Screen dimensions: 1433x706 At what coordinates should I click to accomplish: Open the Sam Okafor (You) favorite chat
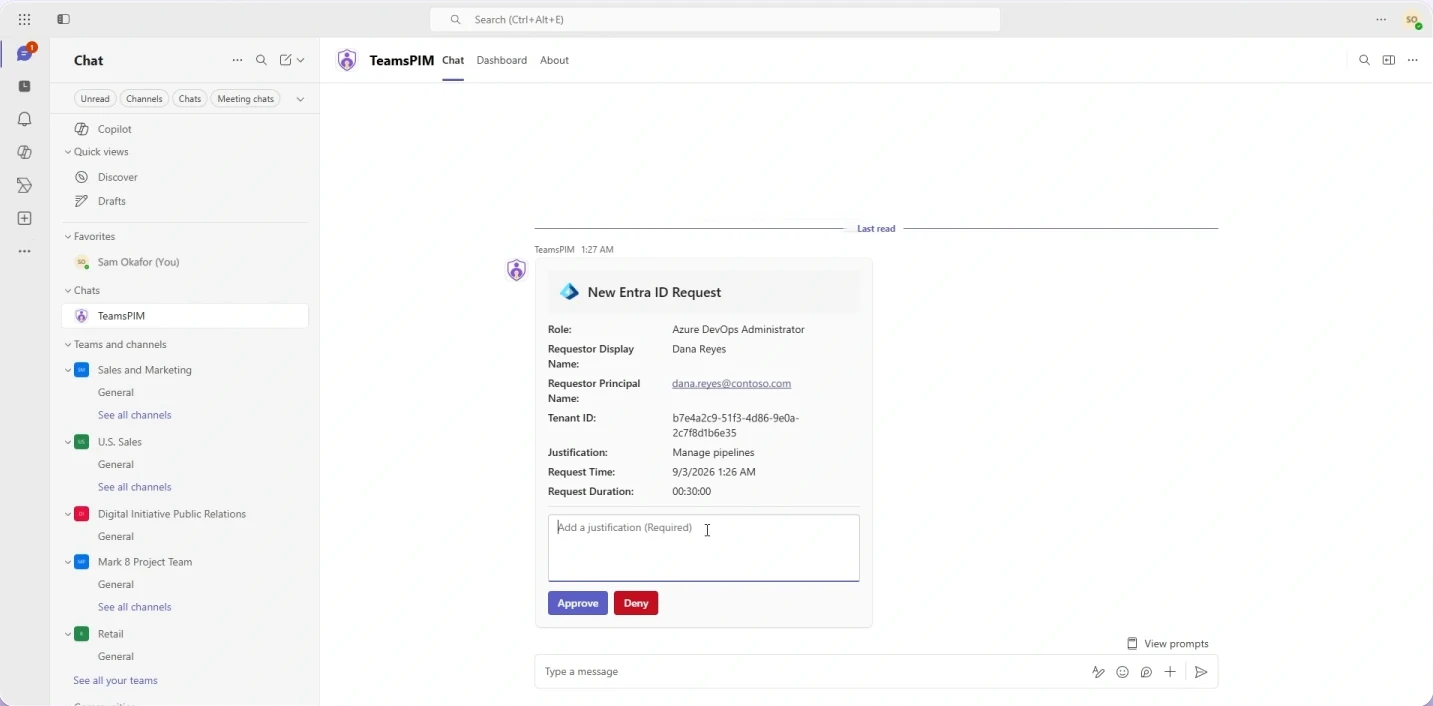click(x=185, y=262)
